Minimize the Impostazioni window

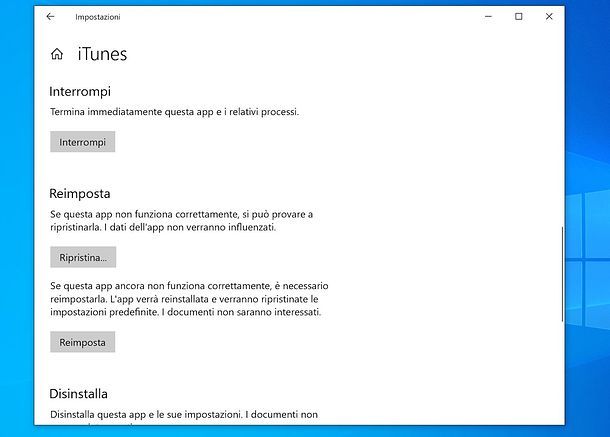tap(489, 16)
